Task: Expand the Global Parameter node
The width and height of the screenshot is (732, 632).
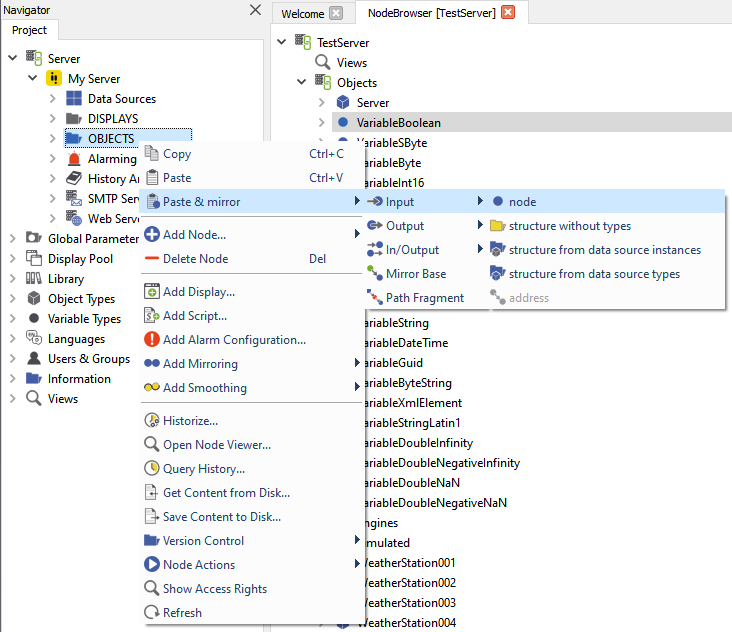Action: (13, 238)
